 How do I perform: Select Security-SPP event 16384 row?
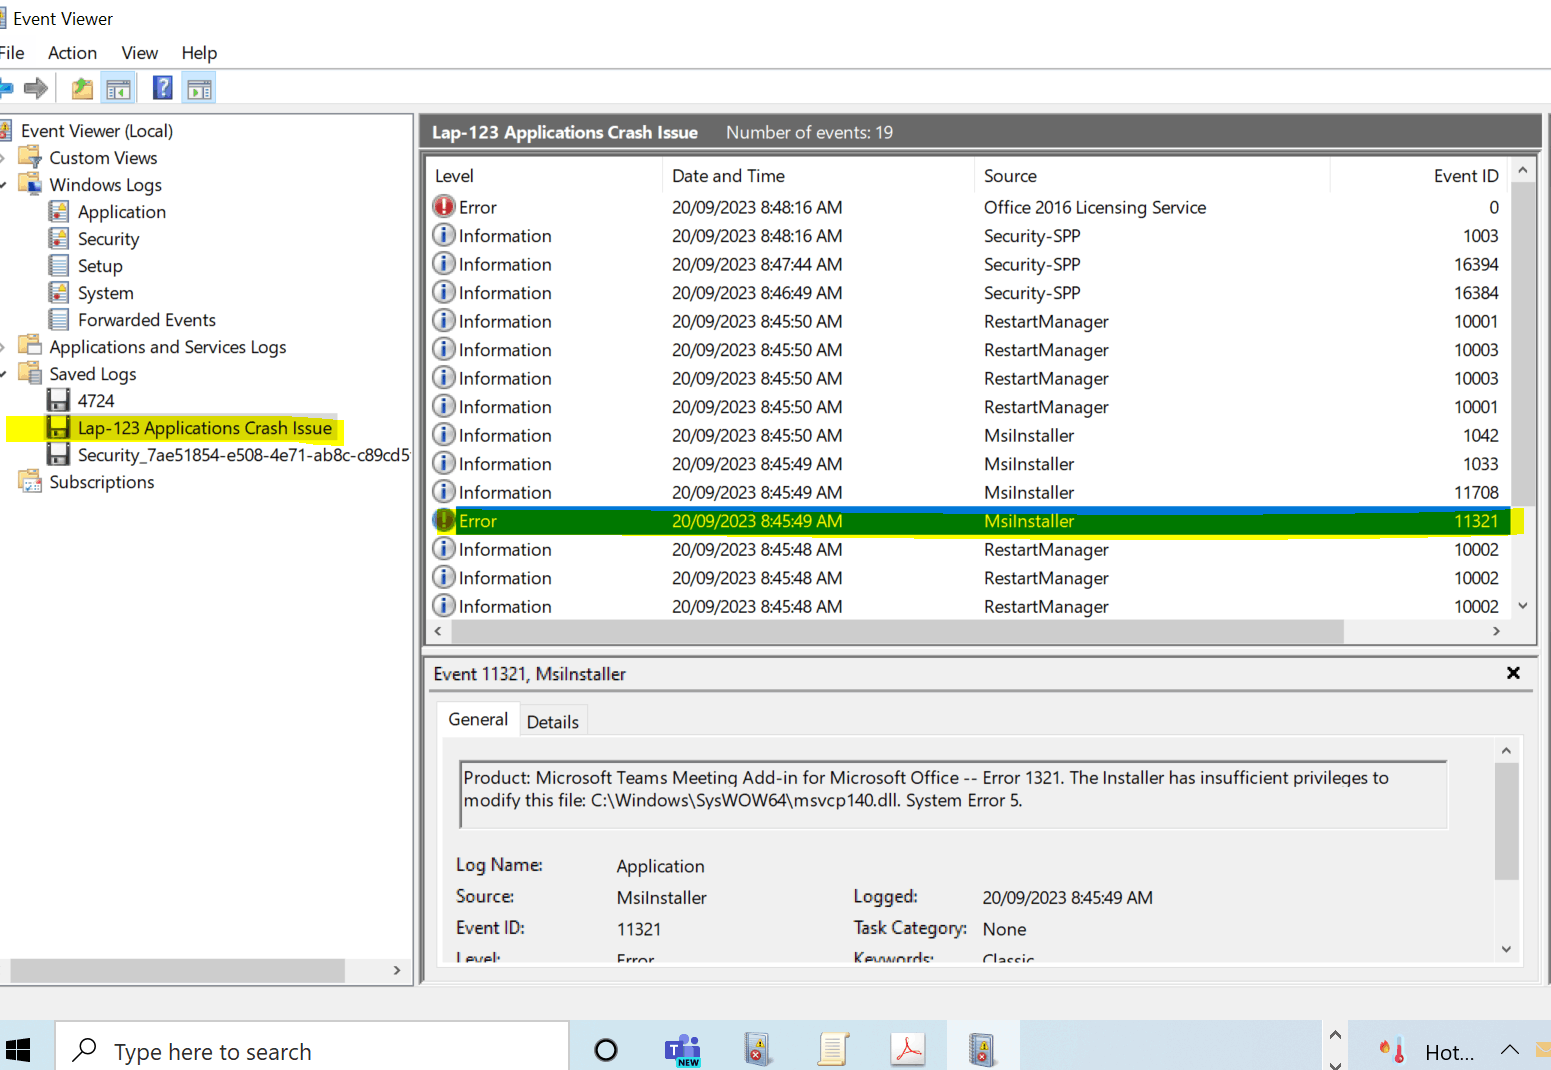click(x=968, y=293)
